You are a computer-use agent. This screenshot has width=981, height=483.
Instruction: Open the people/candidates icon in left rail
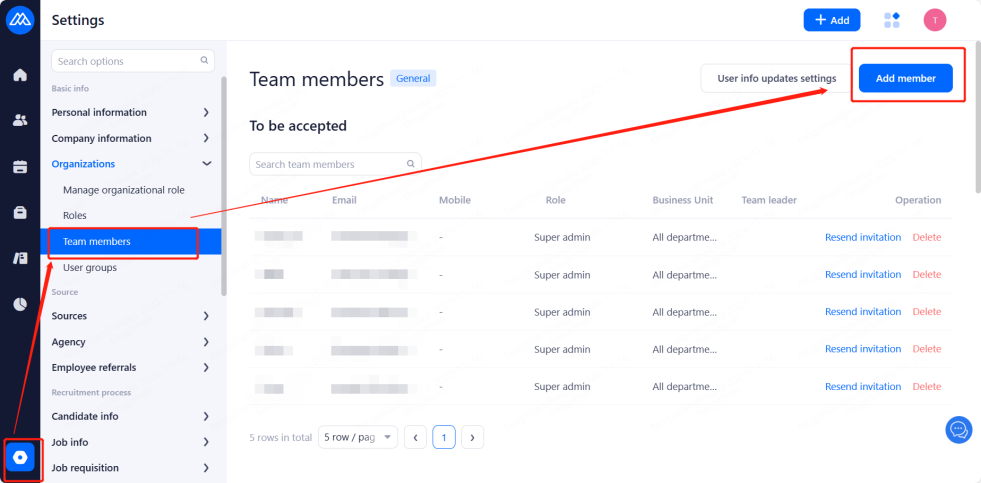pos(20,120)
